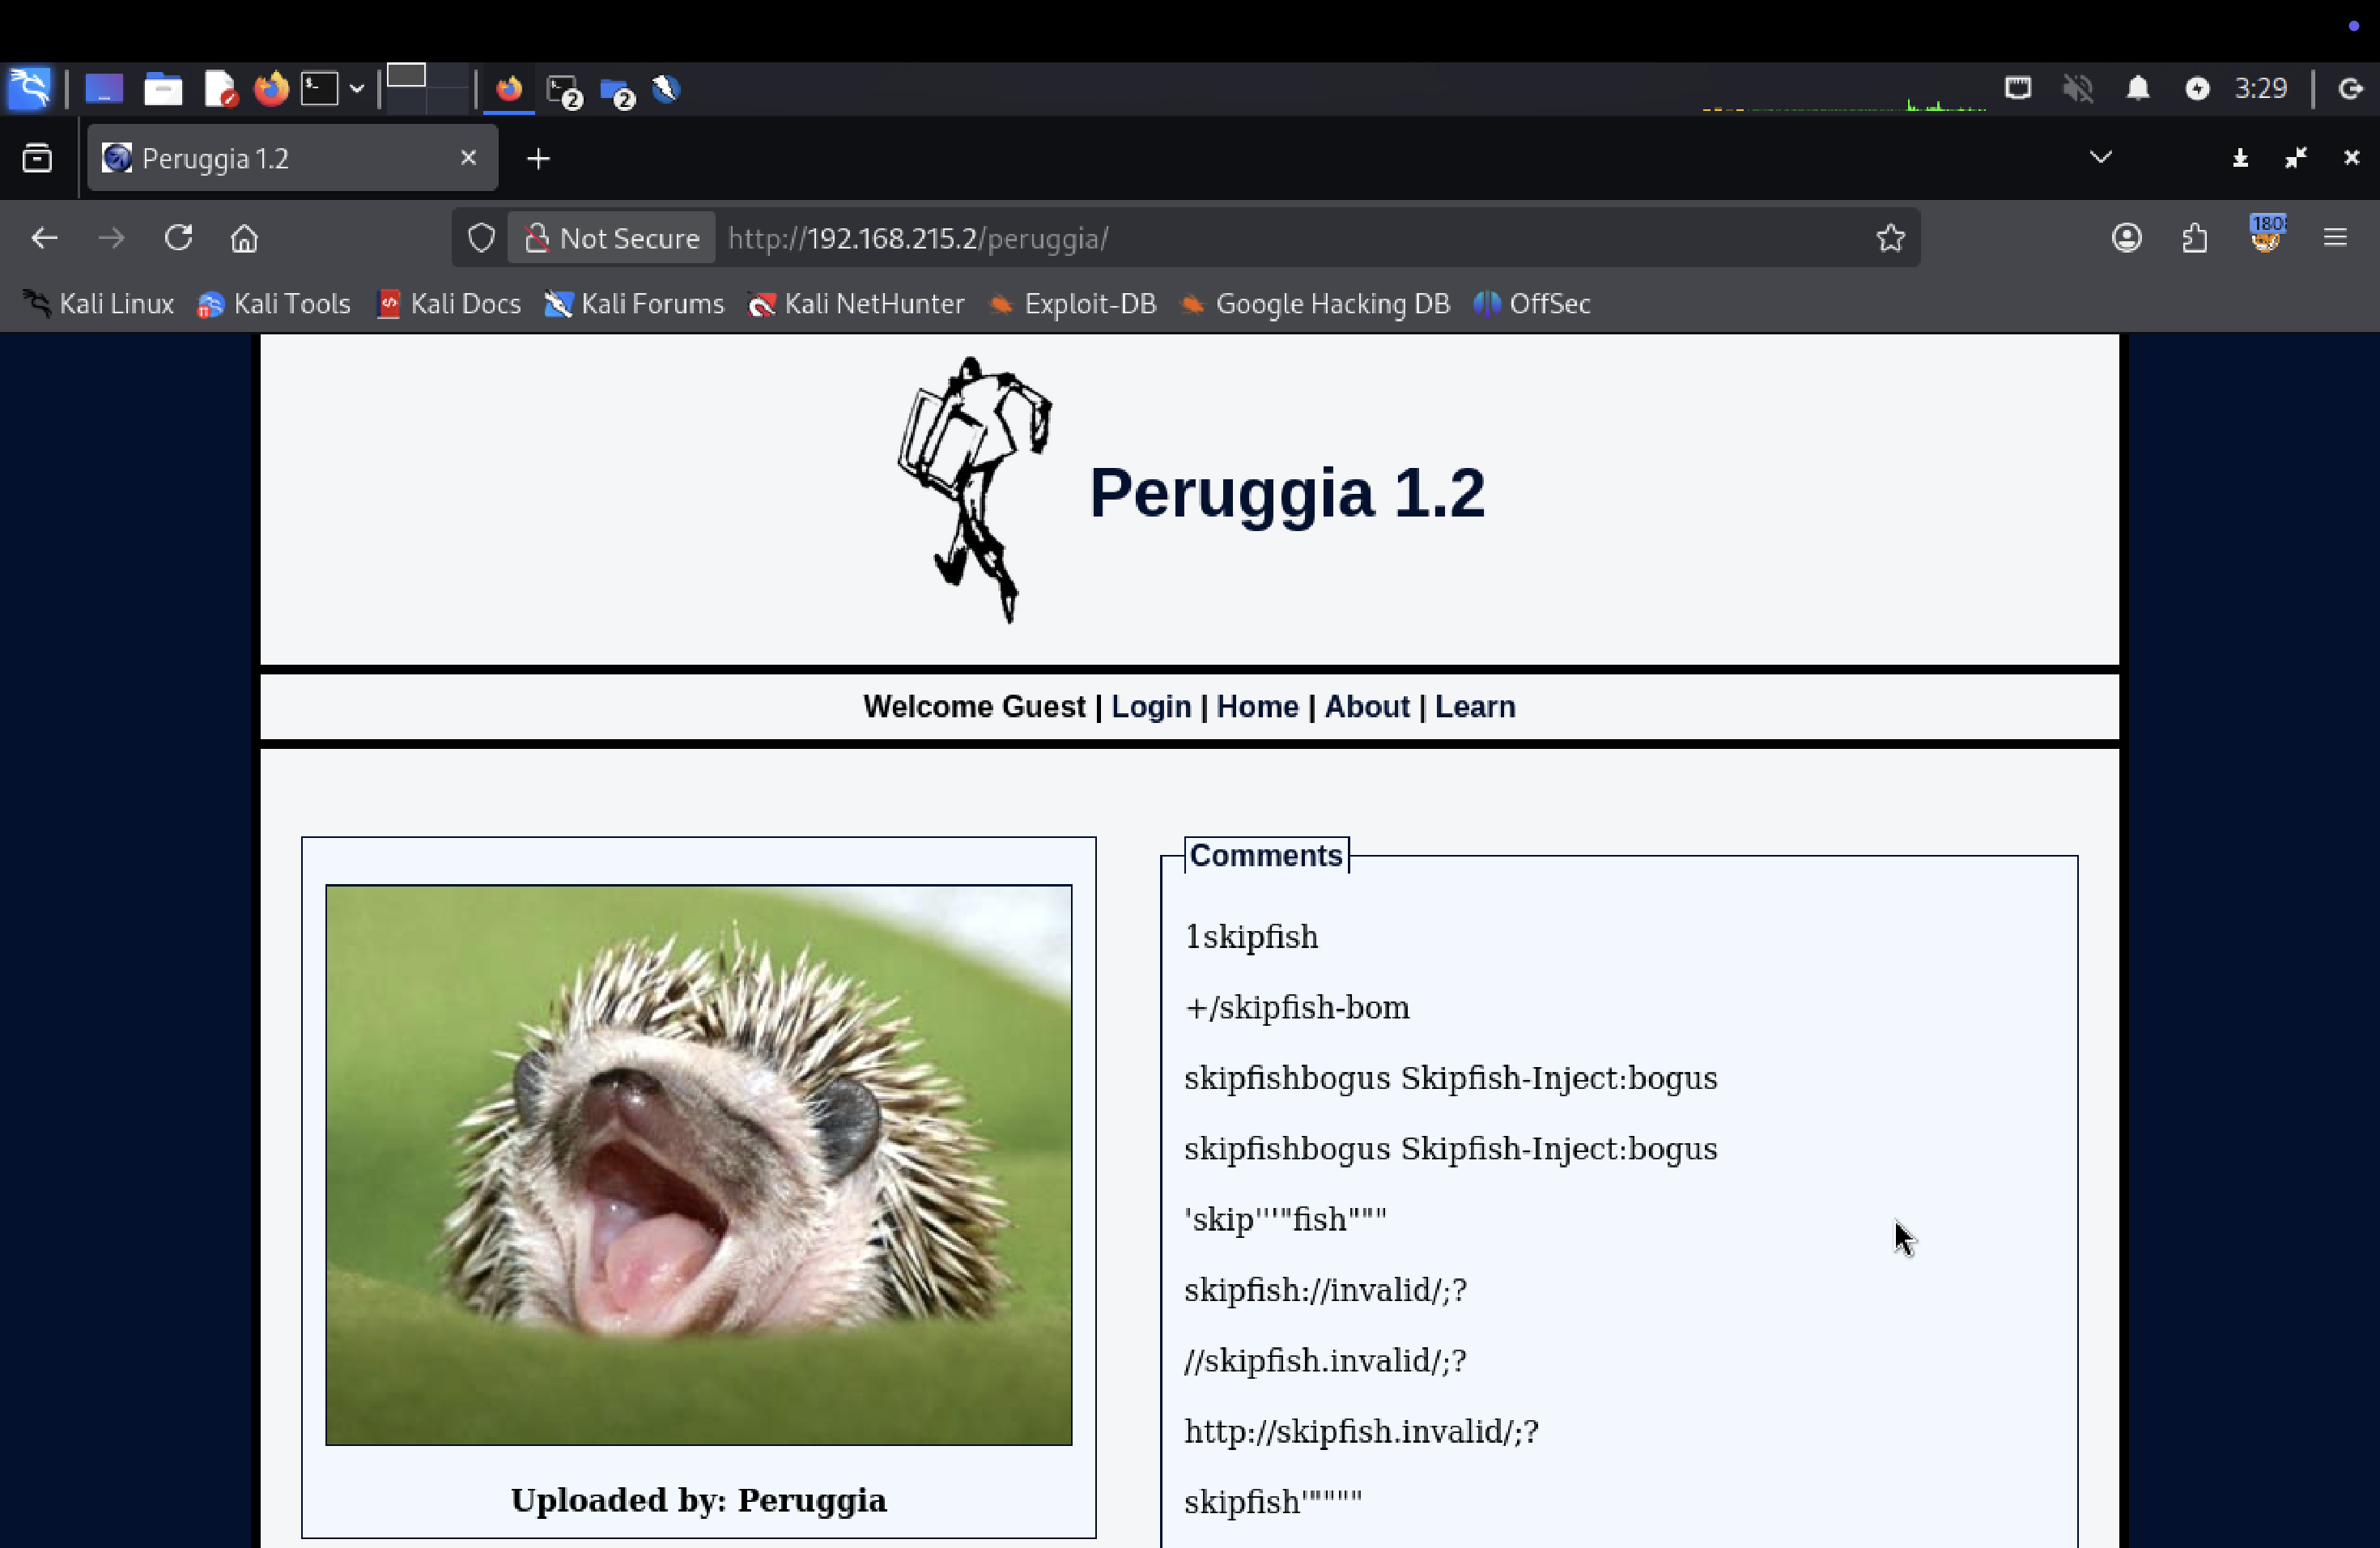Bookmark this page with star icon
The height and width of the screenshot is (1548, 2380).
click(1889, 238)
